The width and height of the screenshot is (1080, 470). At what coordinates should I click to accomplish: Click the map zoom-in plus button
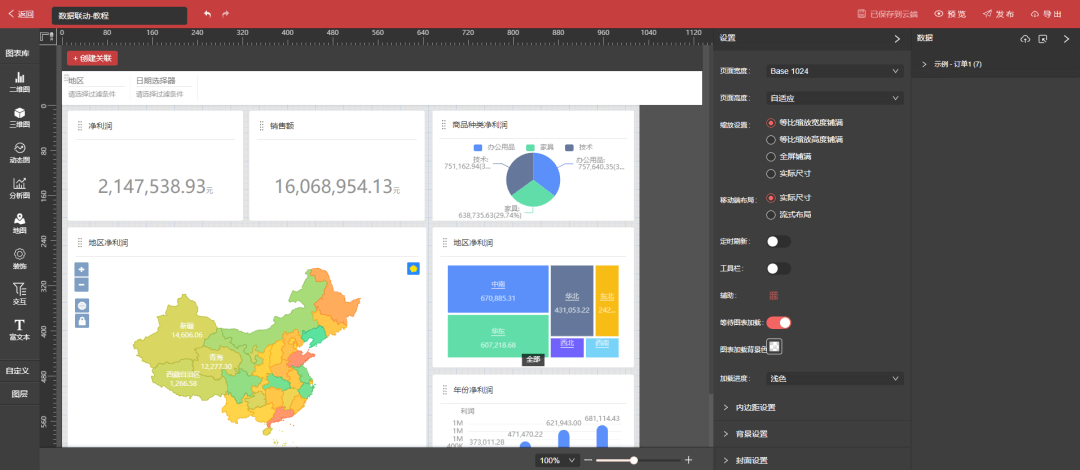tap(82, 269)
